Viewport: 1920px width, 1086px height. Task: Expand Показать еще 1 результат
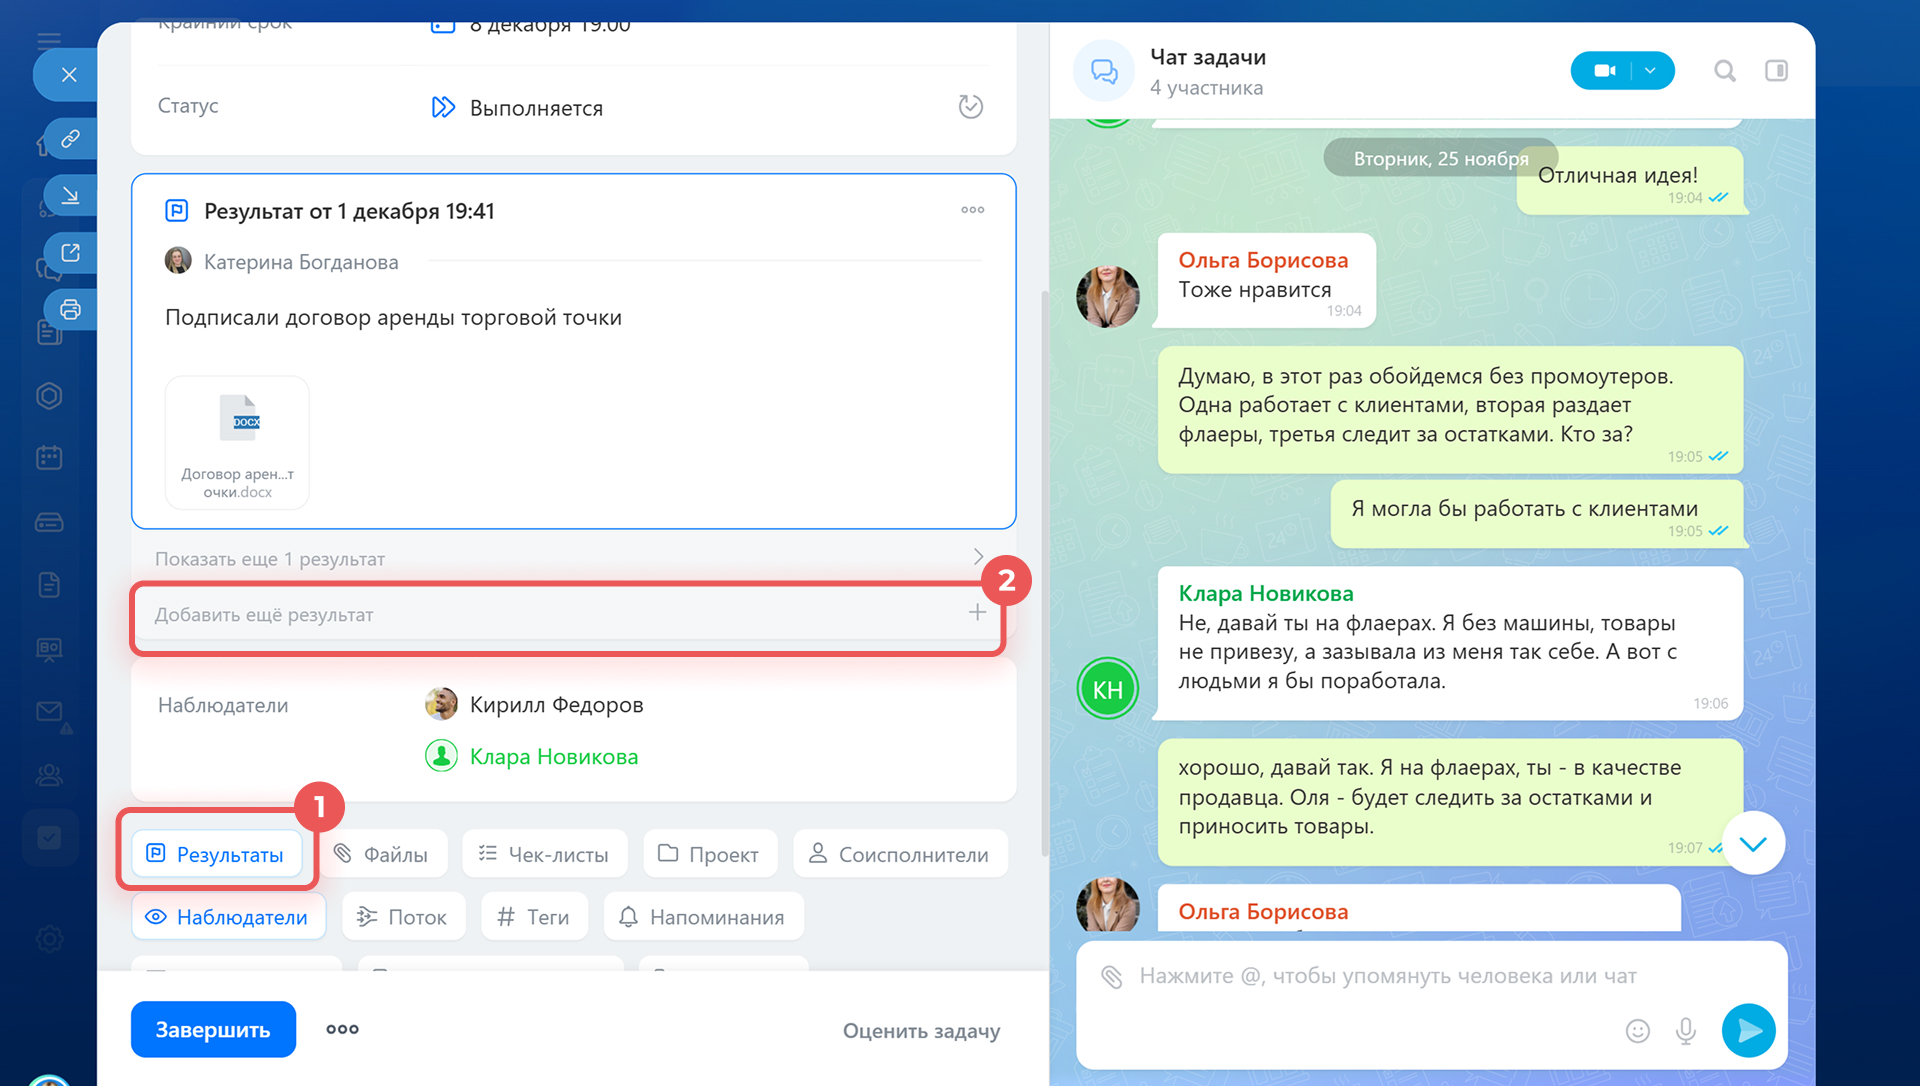tap(568, 558)
